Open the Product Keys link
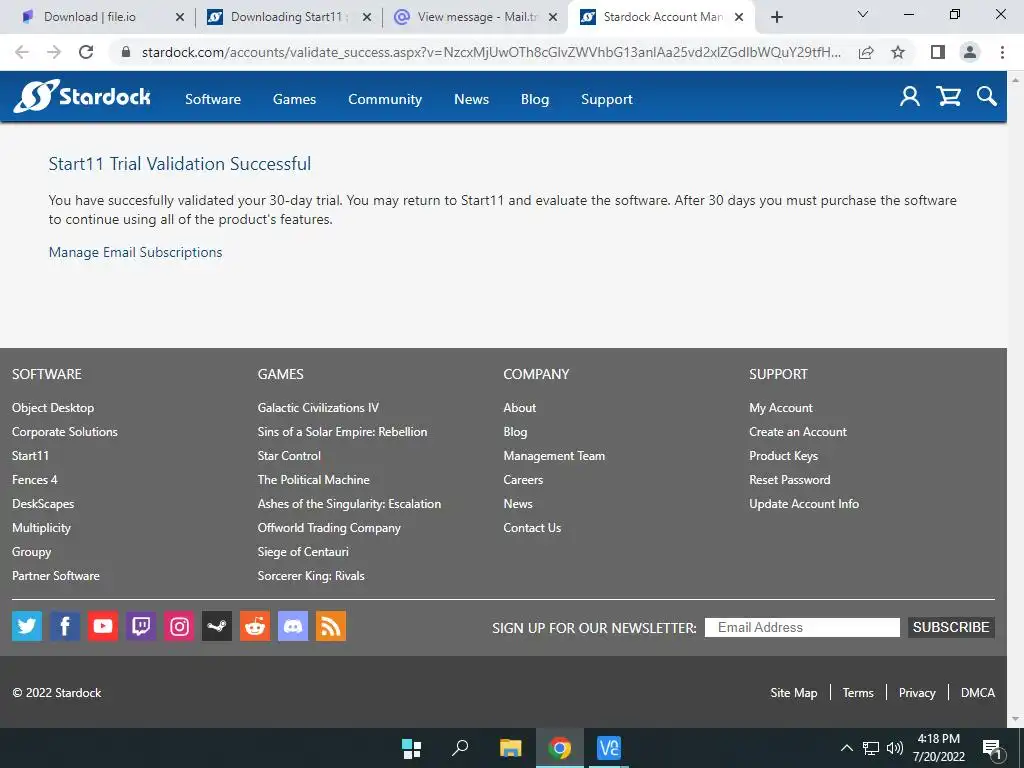Viewport: 1024px width, 768px height. [784, 456]
